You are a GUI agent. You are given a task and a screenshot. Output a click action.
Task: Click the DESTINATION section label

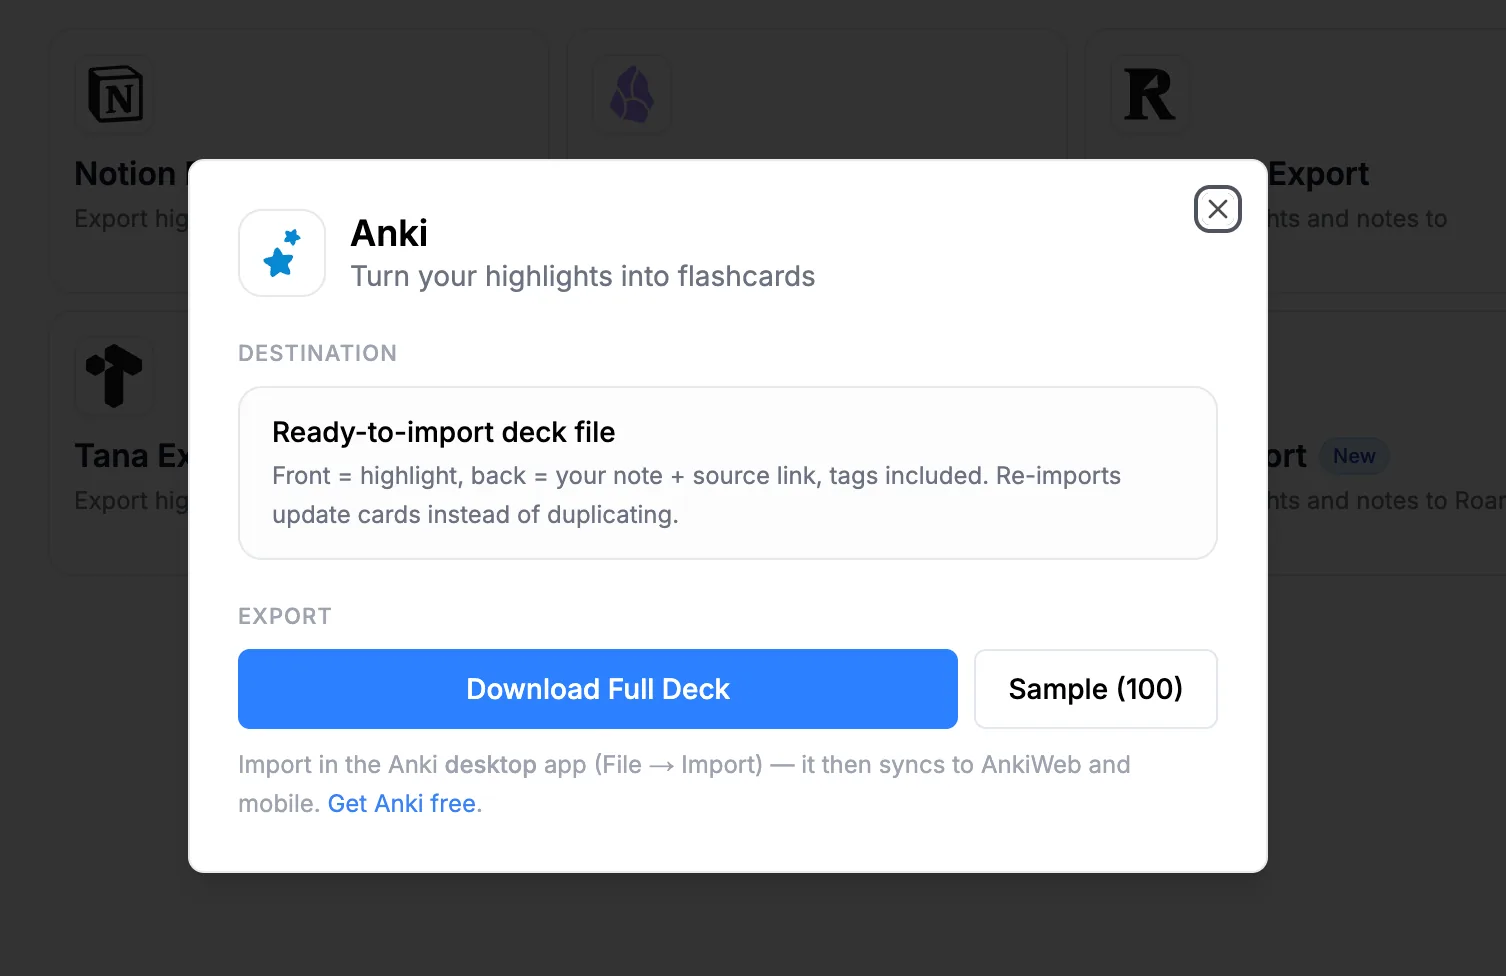click(x=317, y=353)
